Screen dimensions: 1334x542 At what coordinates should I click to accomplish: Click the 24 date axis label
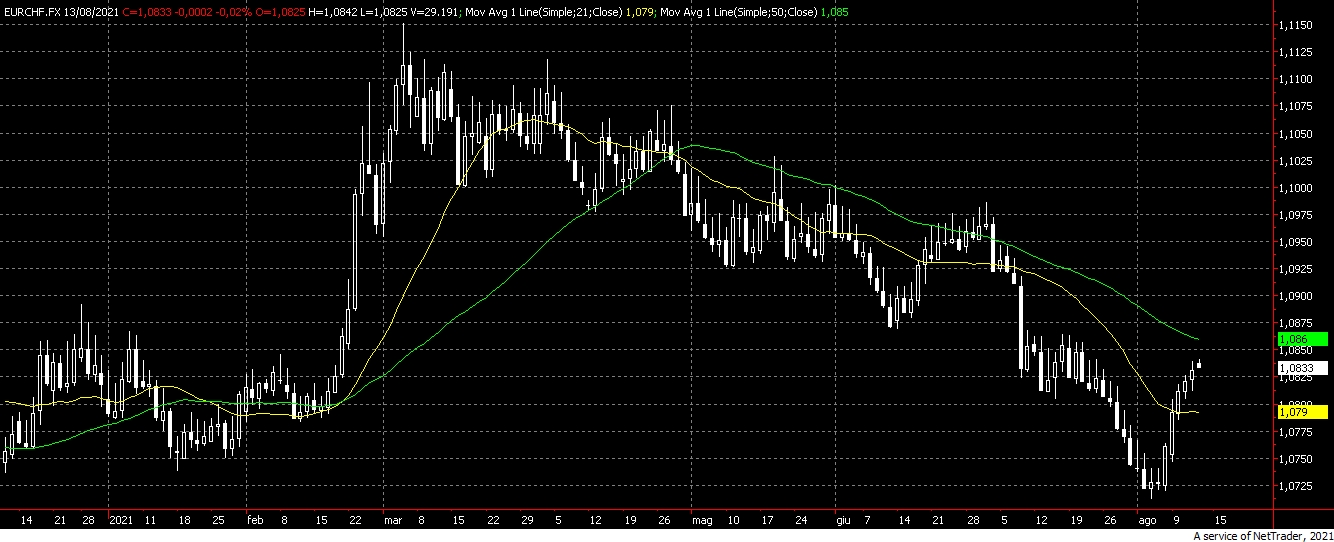coord(802,521)
